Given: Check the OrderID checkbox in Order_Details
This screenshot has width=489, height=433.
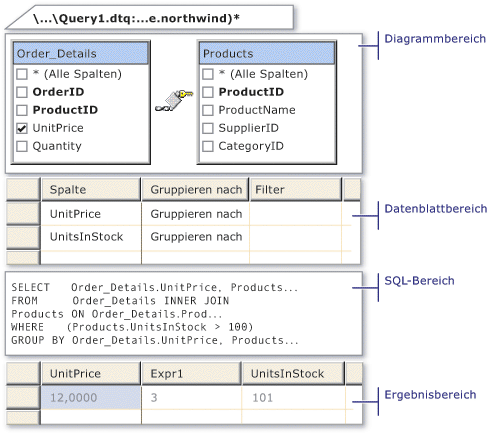Looking at the screenshot, I should tap(22, 92).
